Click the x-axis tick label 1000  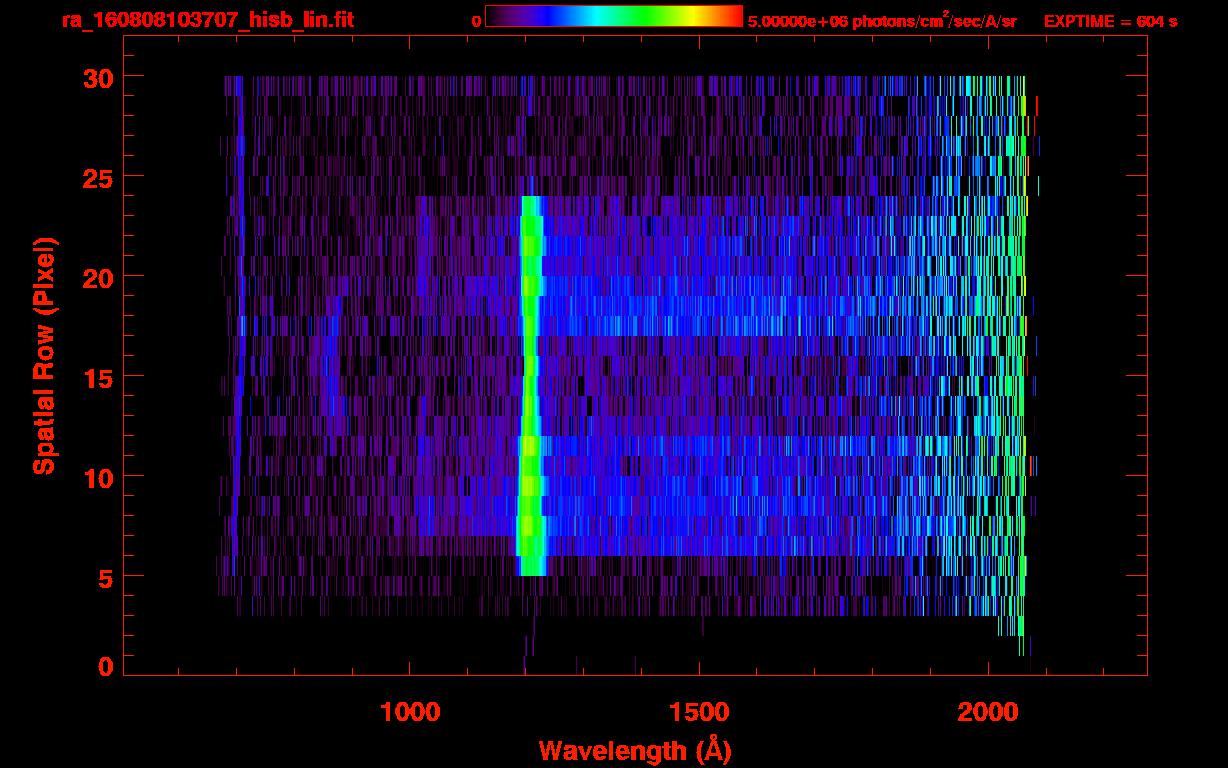pos(411,712)
